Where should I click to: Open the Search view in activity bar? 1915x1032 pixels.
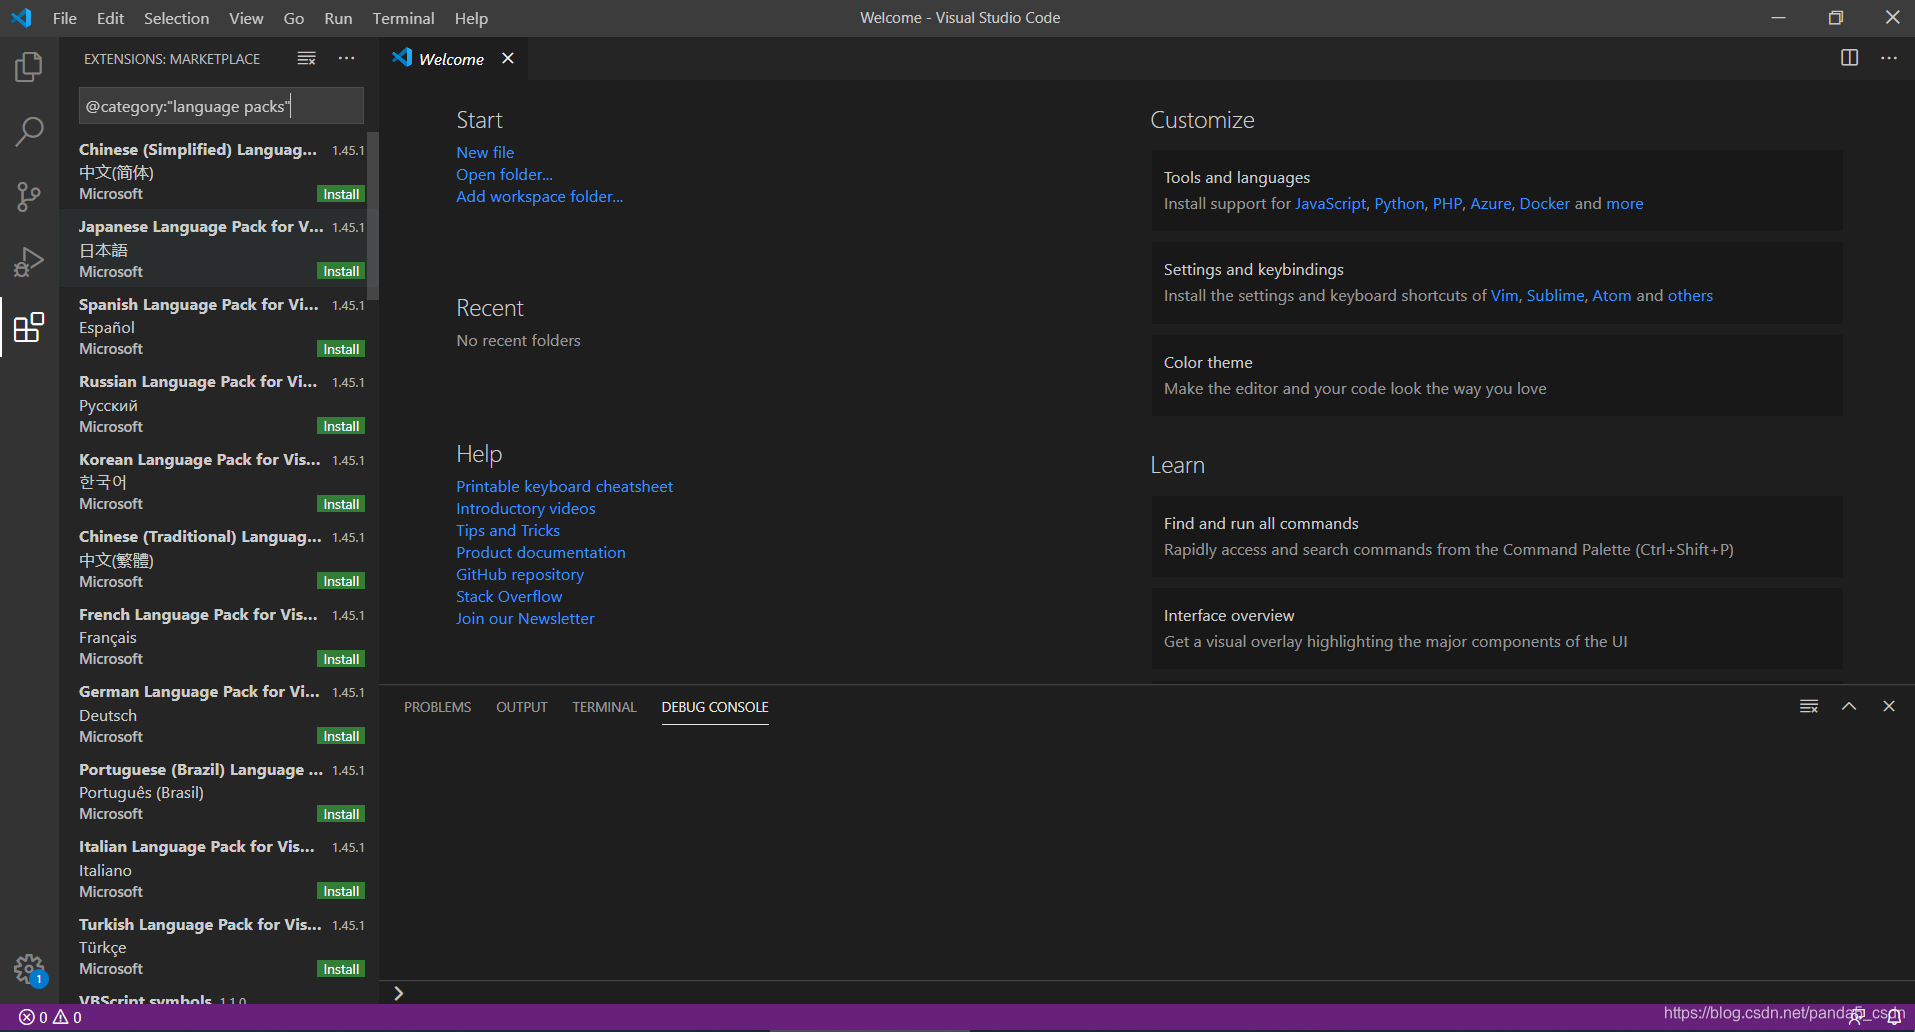click(29, 131)
